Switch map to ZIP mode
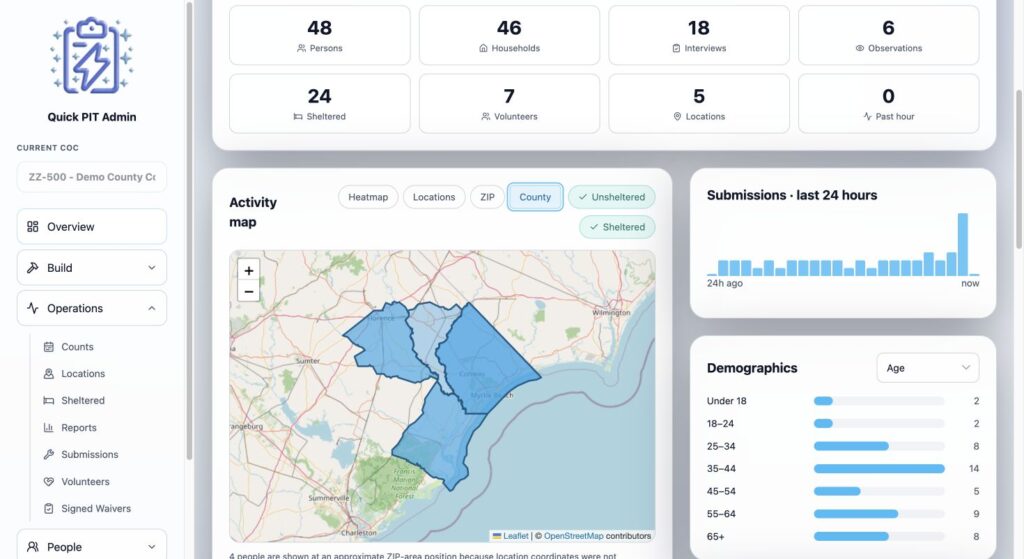The width and height of the screenshot is (1024, 559). coord(487,197)
